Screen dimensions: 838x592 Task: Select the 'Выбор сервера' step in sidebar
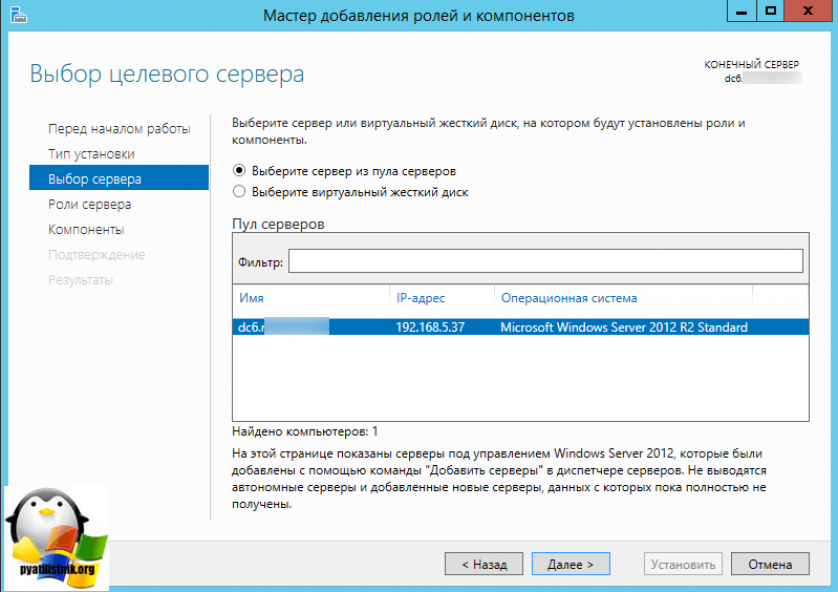click(x=95, y=179)
